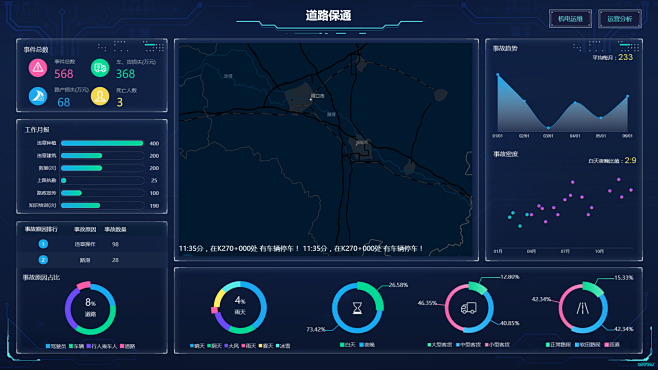Click the 8% donut chart center

(x=90, y=308)
